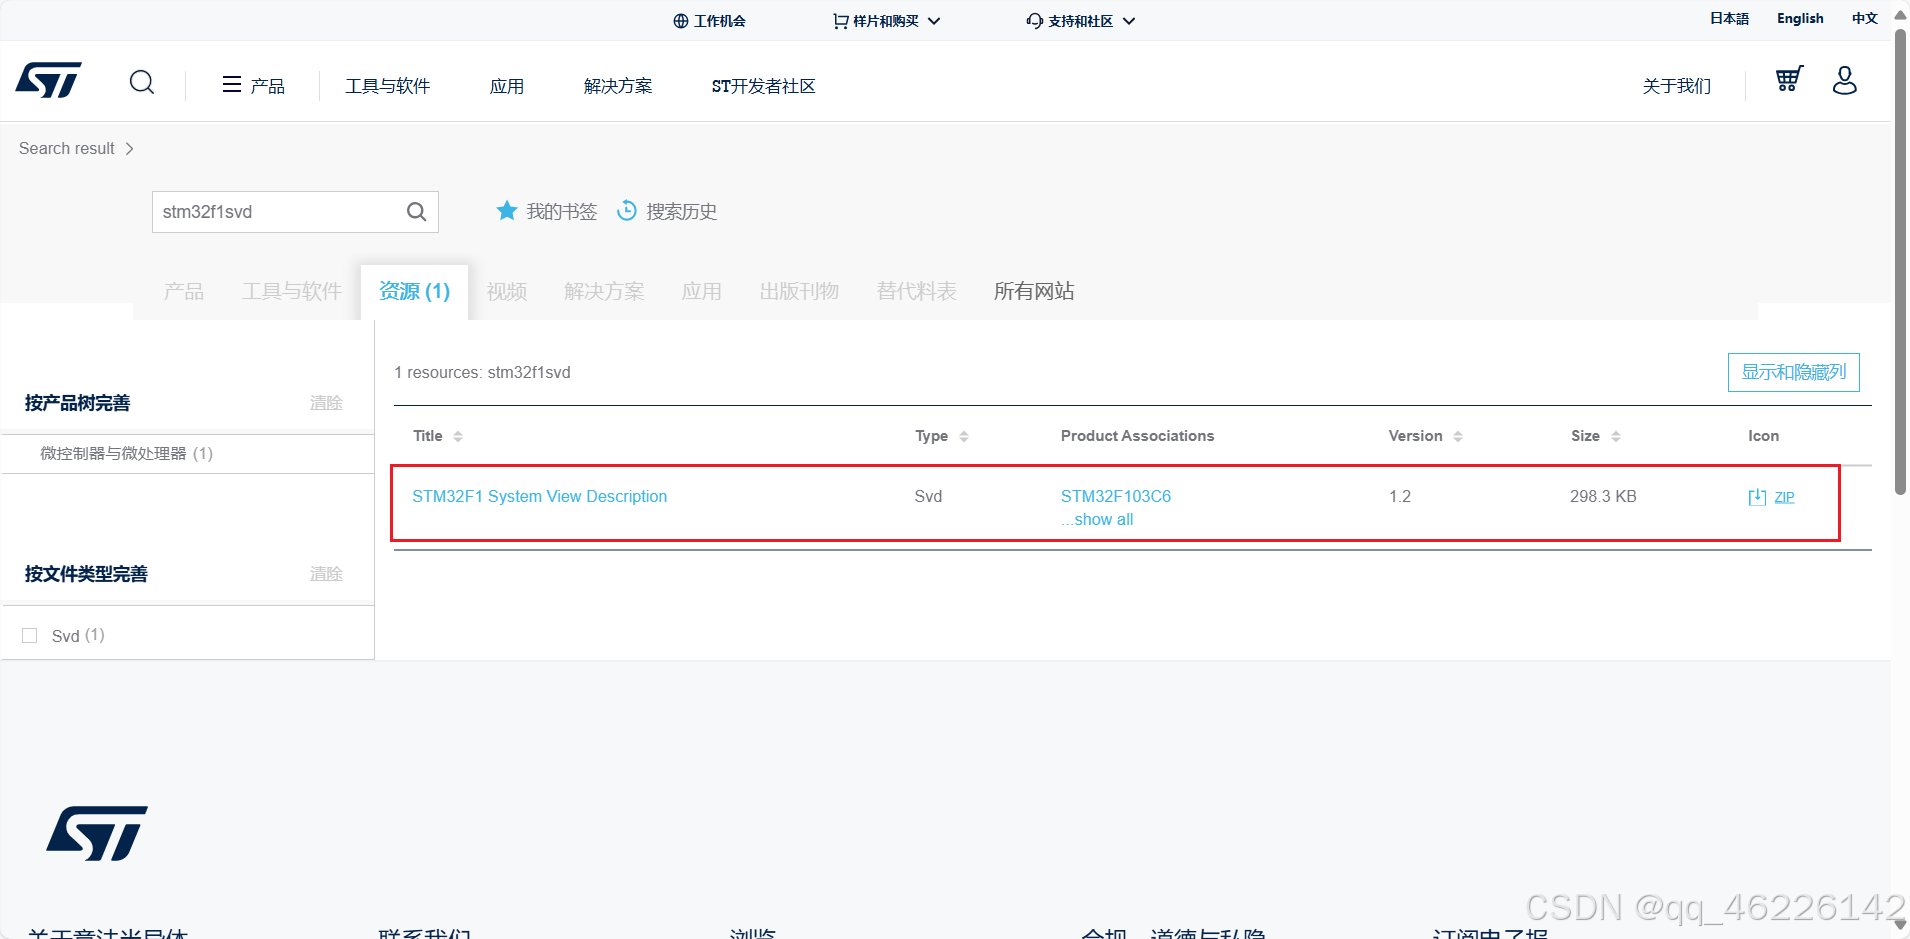The width and height of the screenshot is (1910, 939).
Task: Expand the 样片和购买 dropdown
Action: pyautogui.click(x=934, y=21)
